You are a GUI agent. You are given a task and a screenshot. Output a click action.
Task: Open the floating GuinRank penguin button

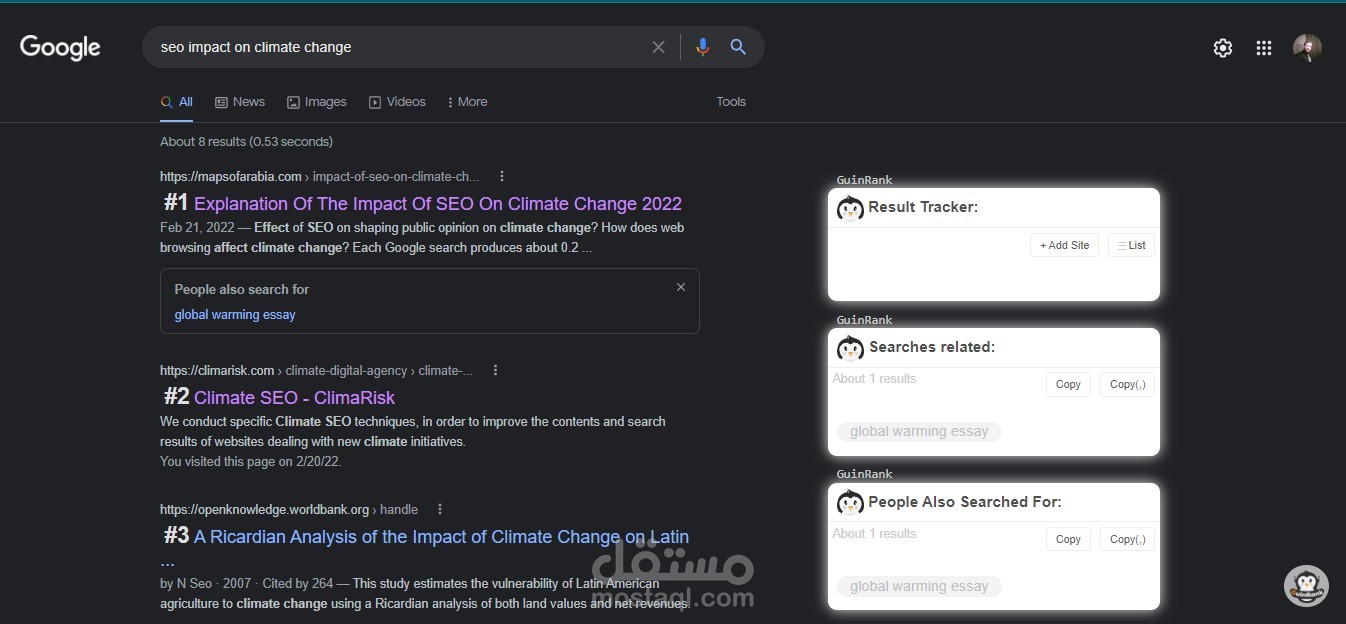[1306, 586]
